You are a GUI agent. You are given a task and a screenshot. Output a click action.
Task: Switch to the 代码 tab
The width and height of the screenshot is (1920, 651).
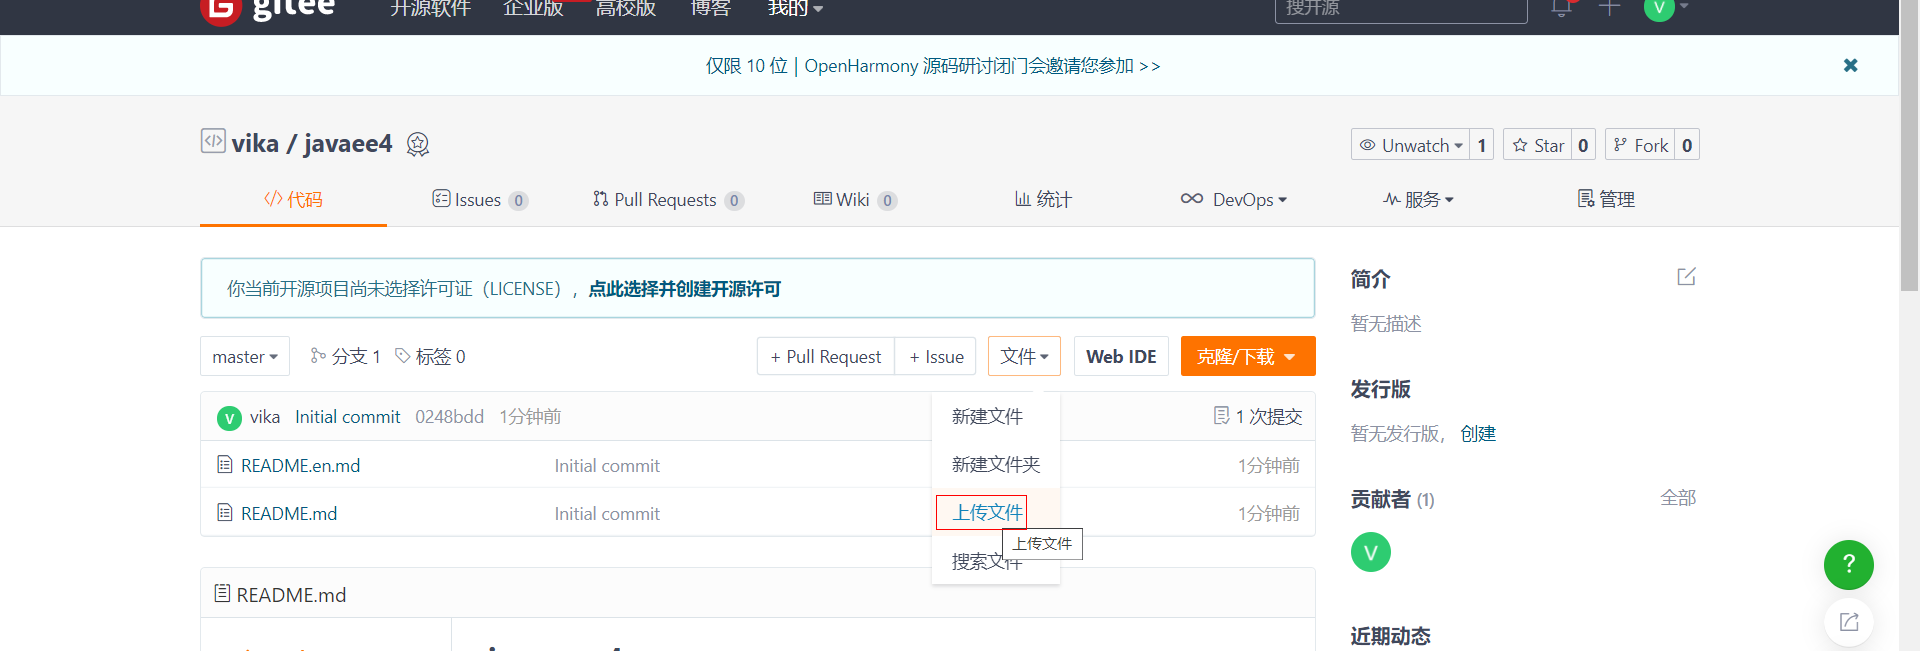tap(293, 199)
